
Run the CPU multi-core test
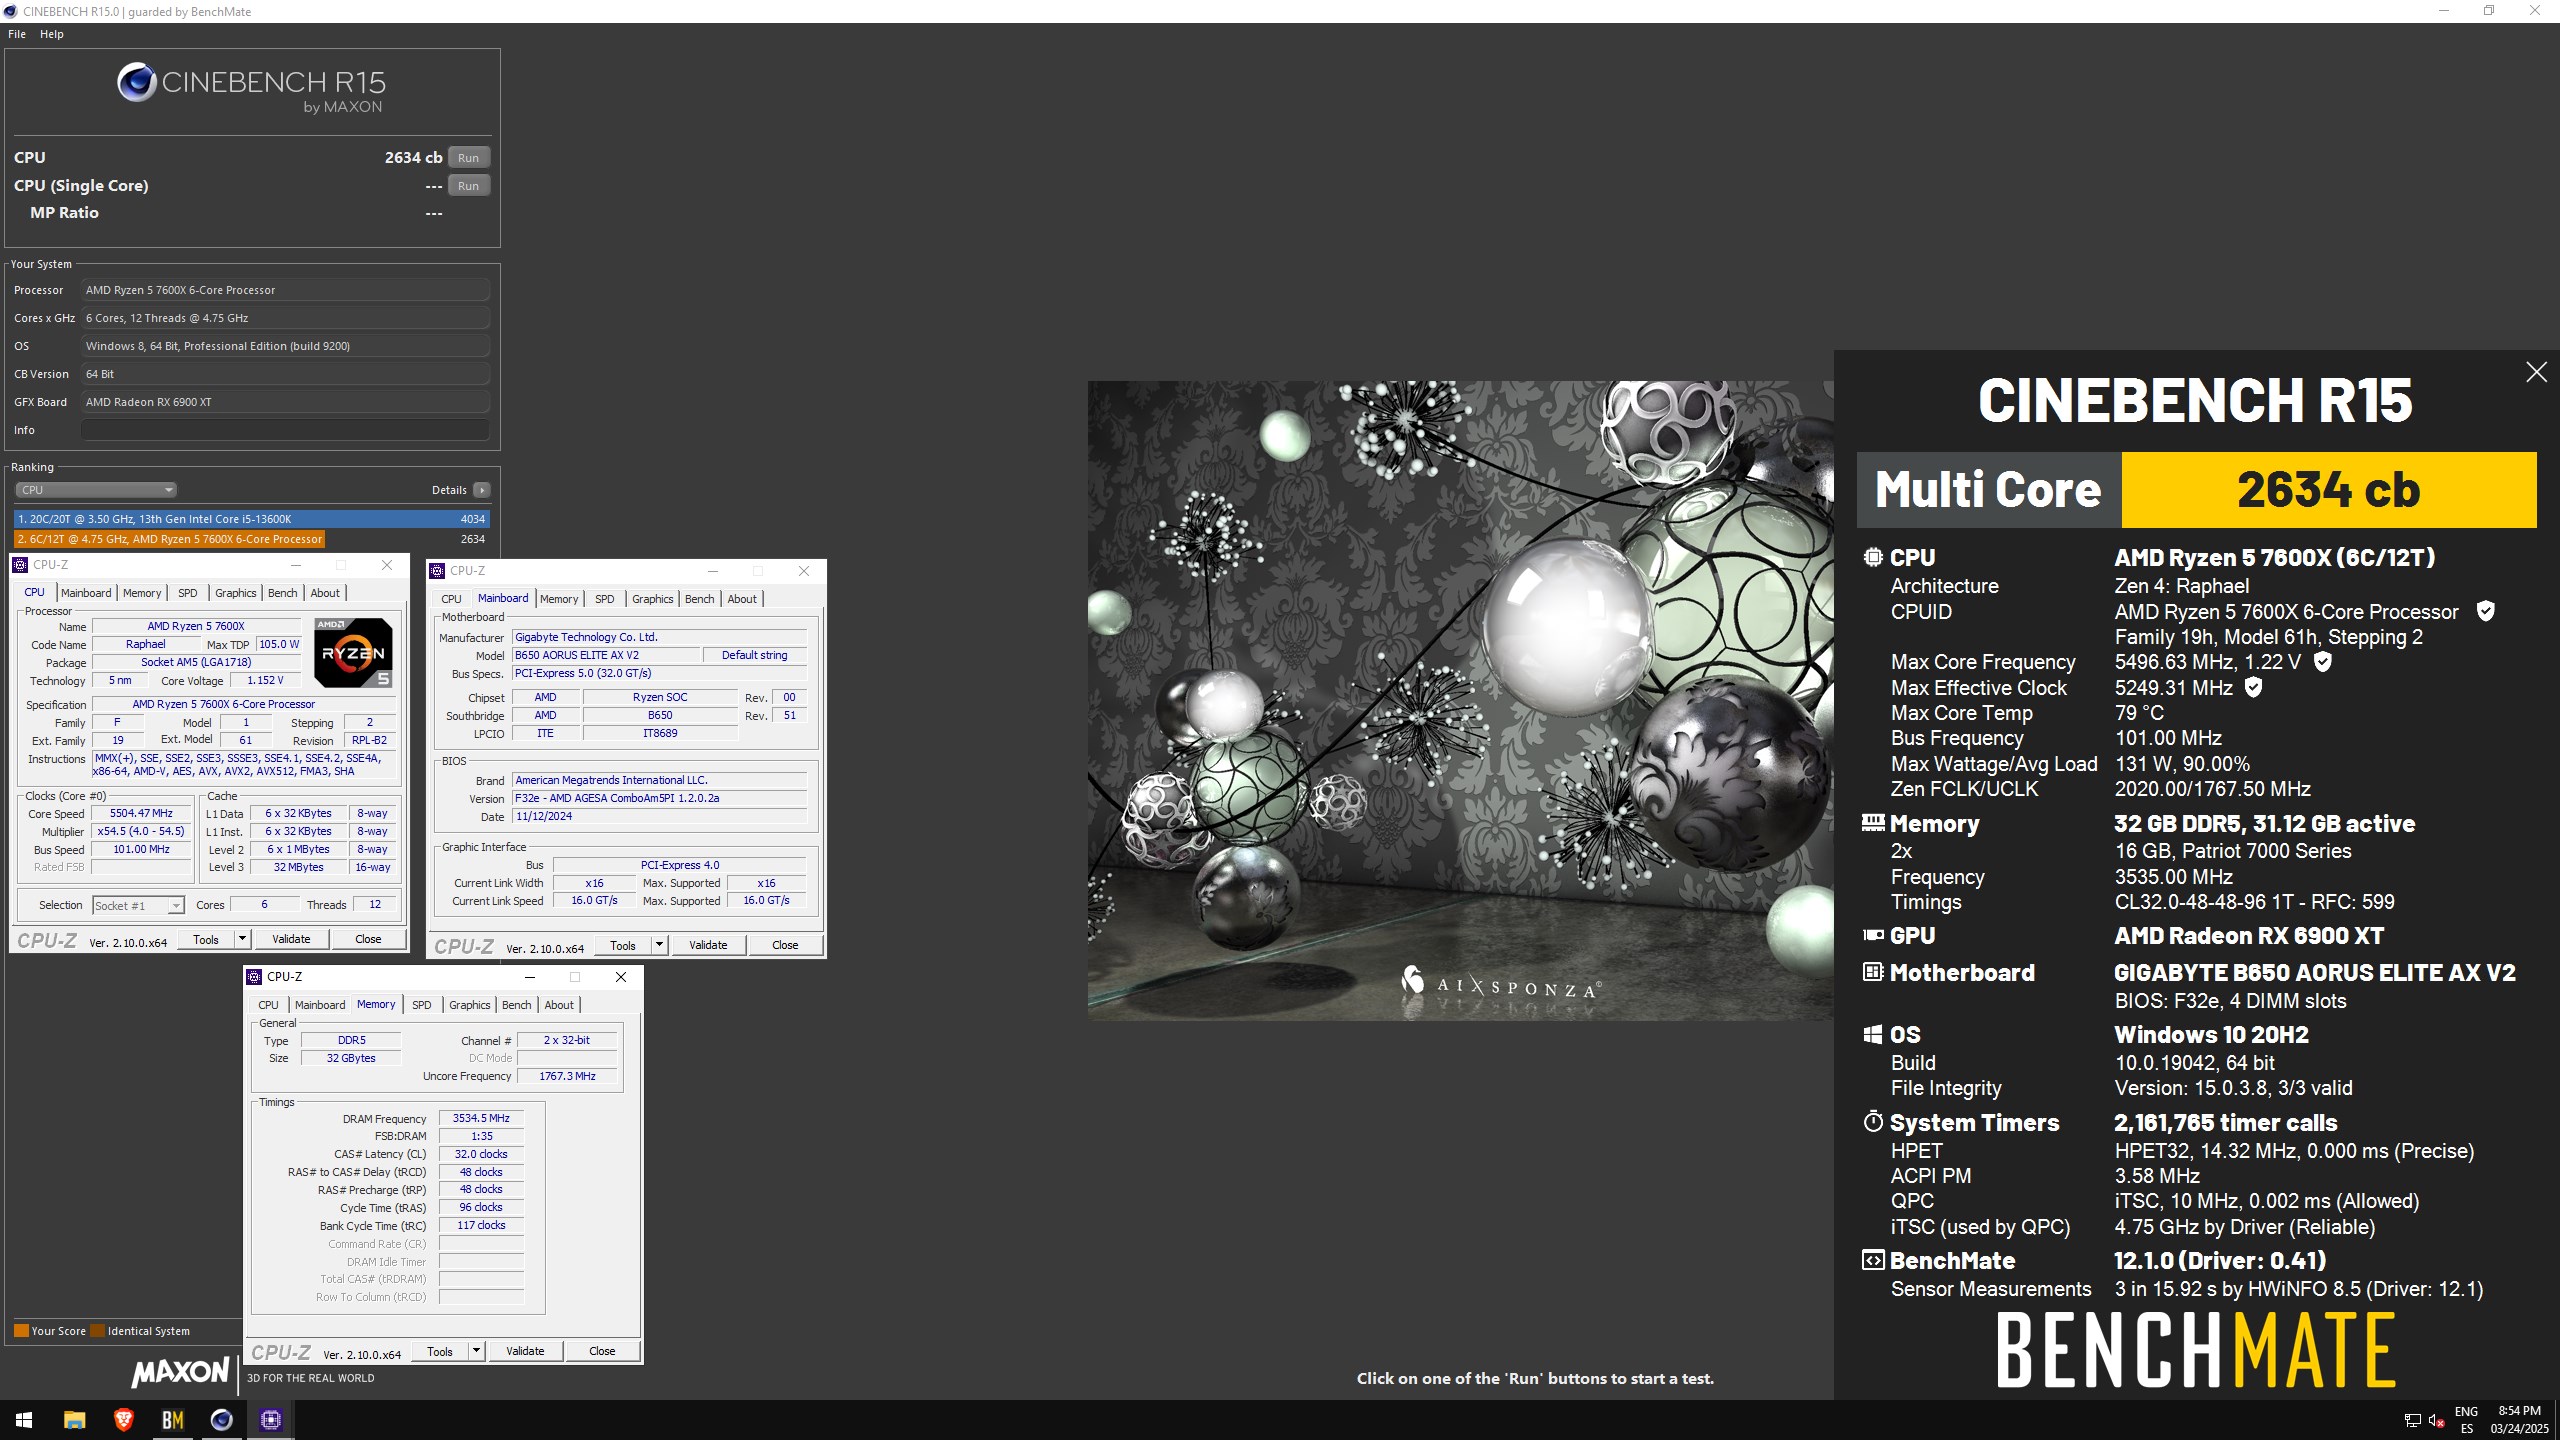(x=468, y=158)
